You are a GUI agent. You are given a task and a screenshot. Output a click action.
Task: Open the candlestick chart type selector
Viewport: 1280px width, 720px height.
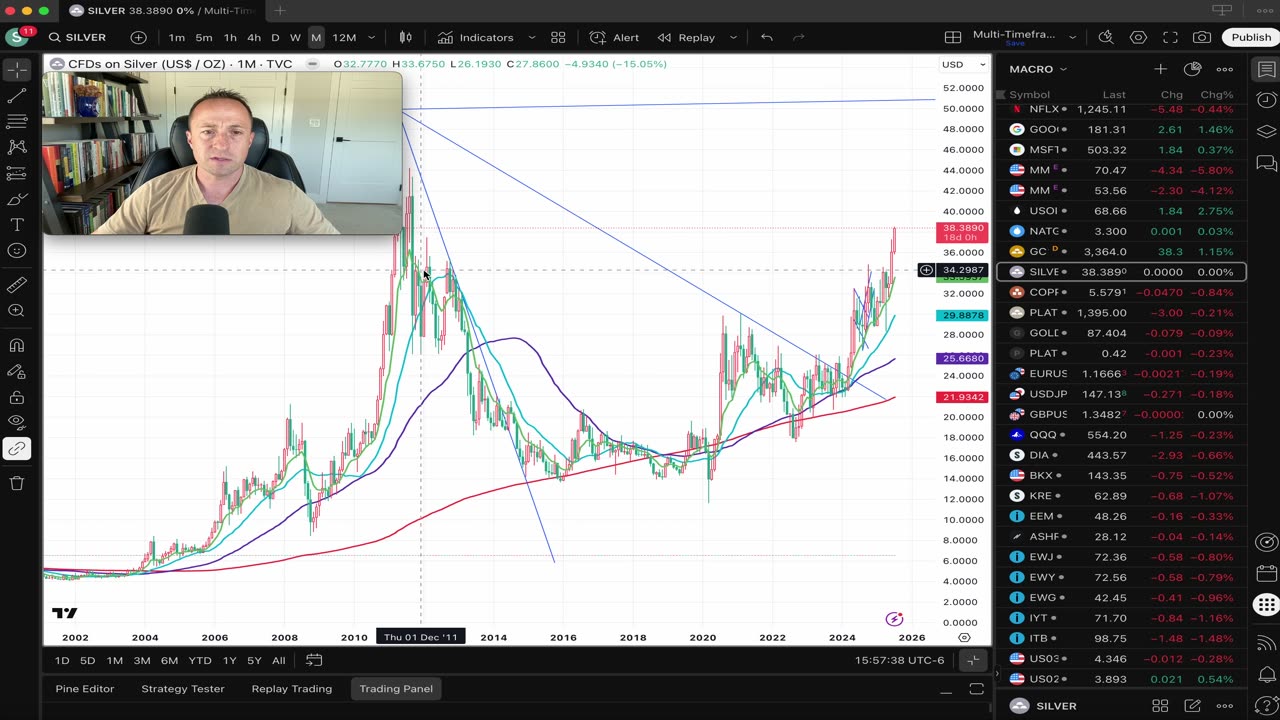coord(406,37)
